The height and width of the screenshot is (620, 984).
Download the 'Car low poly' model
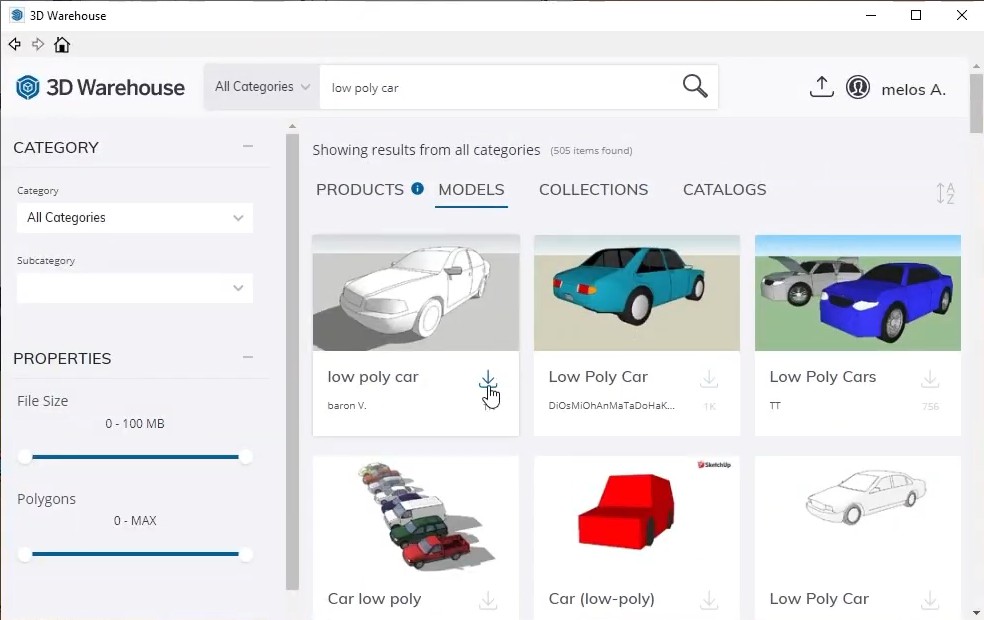point(488,600)
